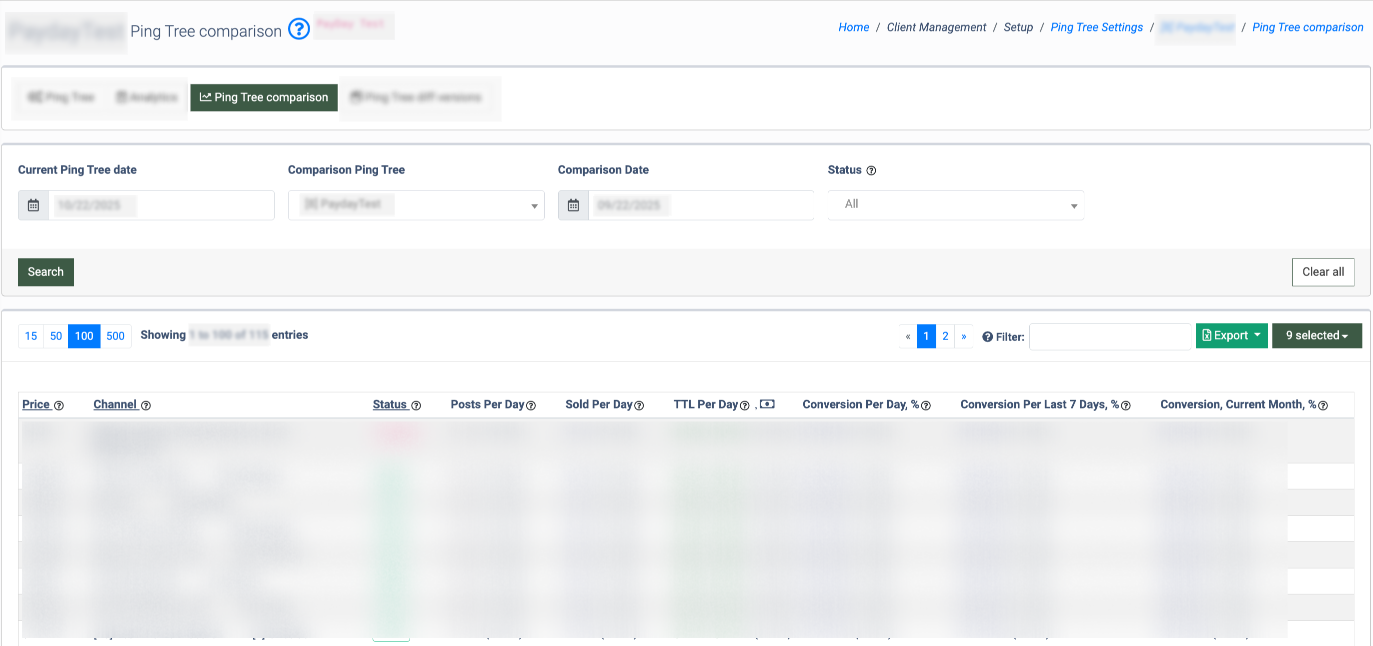
Task: Click calendar icon for Comparison Date
Action: tap(573, 205)
